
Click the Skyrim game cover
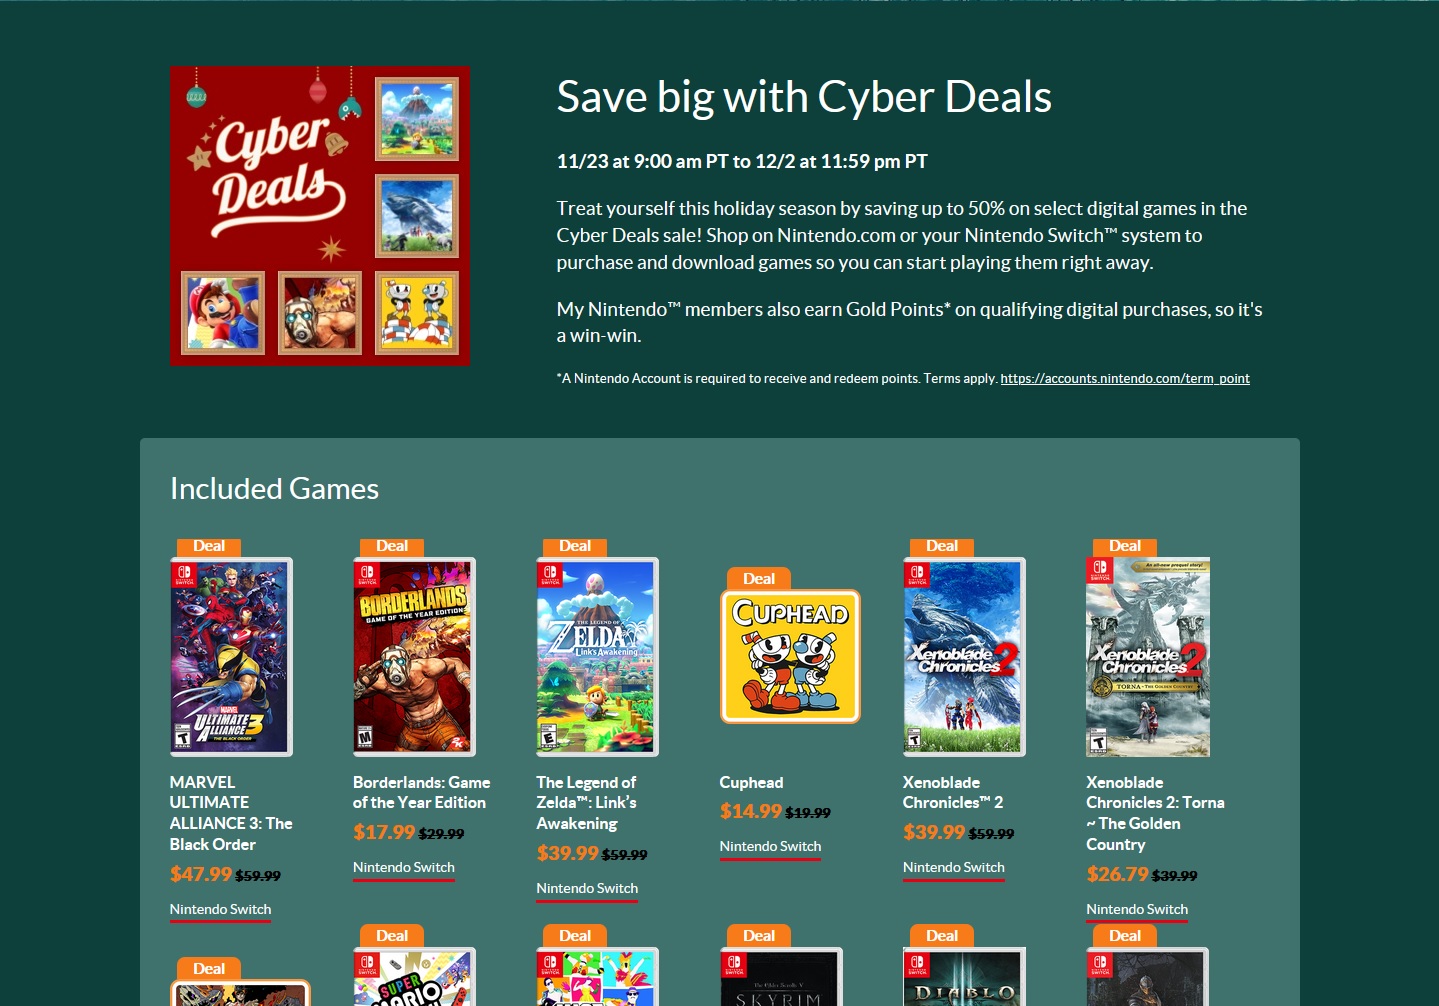781,977
